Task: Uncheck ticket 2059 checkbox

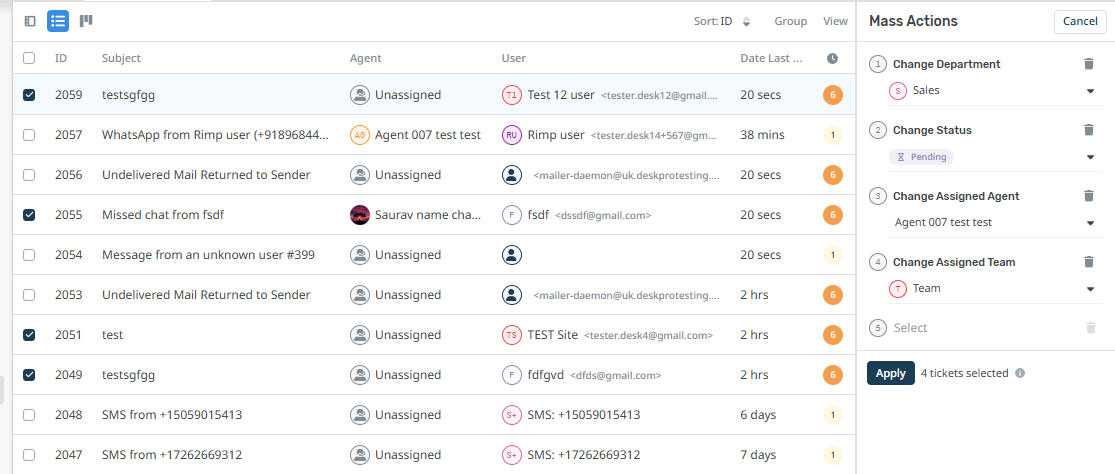Action: [x=29, y=95]
